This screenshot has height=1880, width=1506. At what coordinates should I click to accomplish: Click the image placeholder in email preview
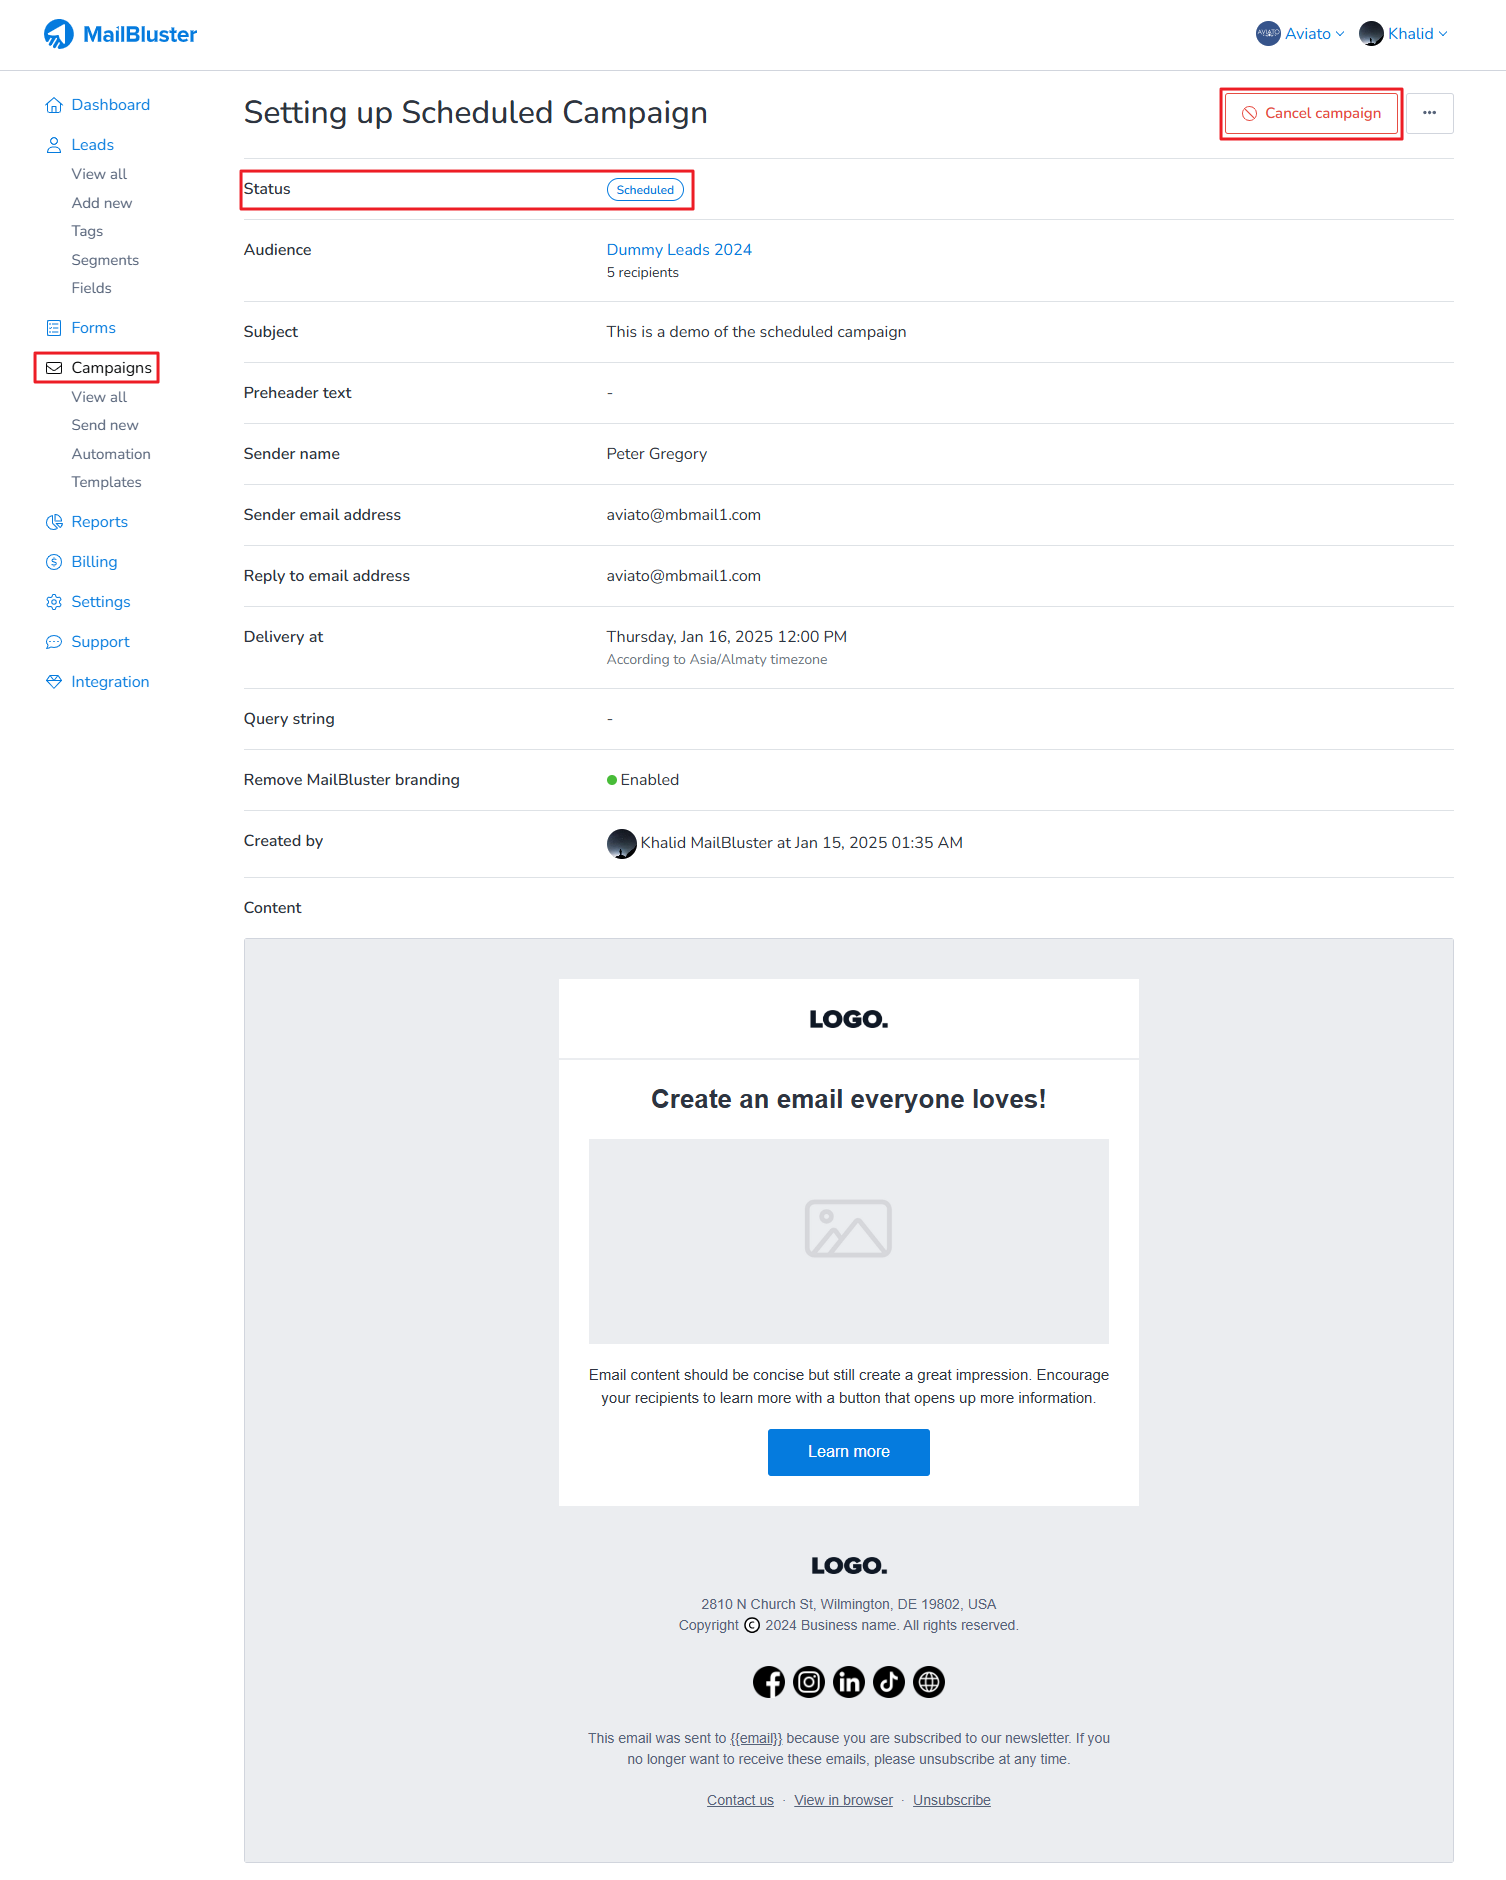click(849, 1241)
